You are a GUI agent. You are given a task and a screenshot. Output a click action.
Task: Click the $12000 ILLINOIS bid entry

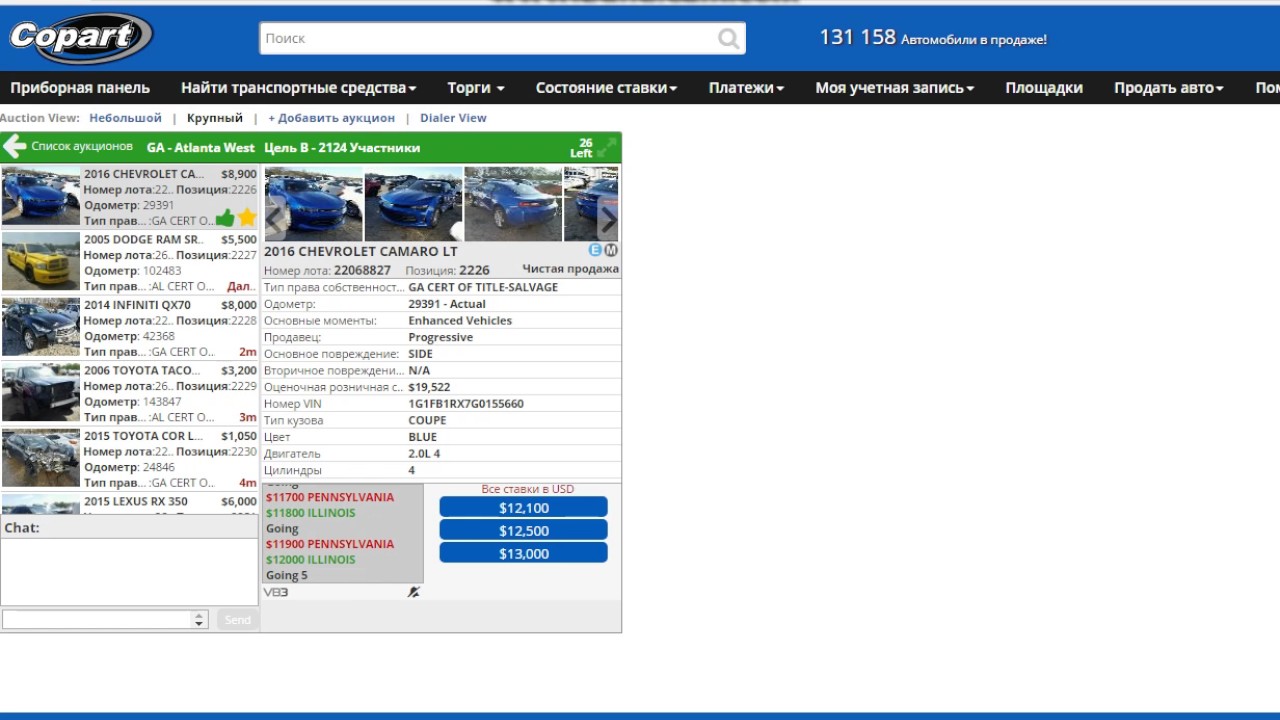point(310,560)
